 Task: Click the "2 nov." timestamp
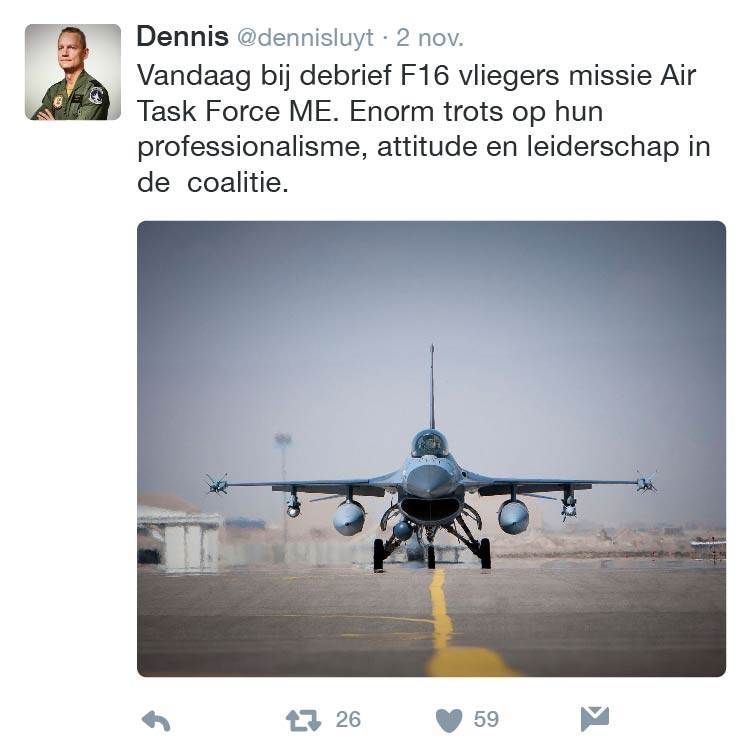pos(430,38)
